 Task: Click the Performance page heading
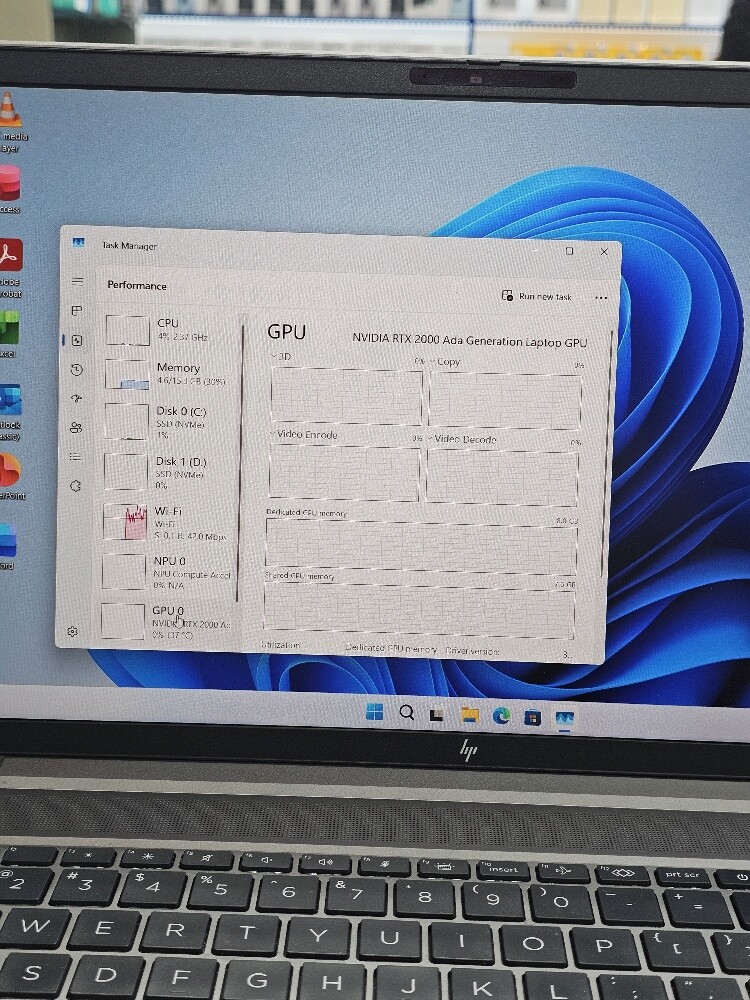tap(136, 285)
